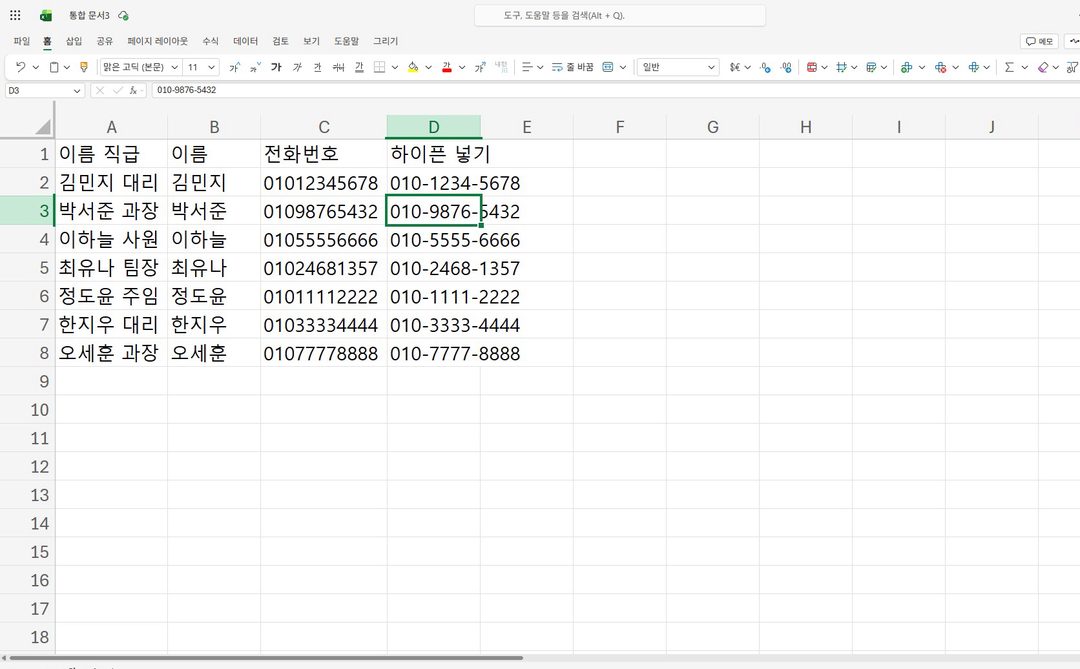
Task: Switch to the 삽입 tab
Action: 74,41
